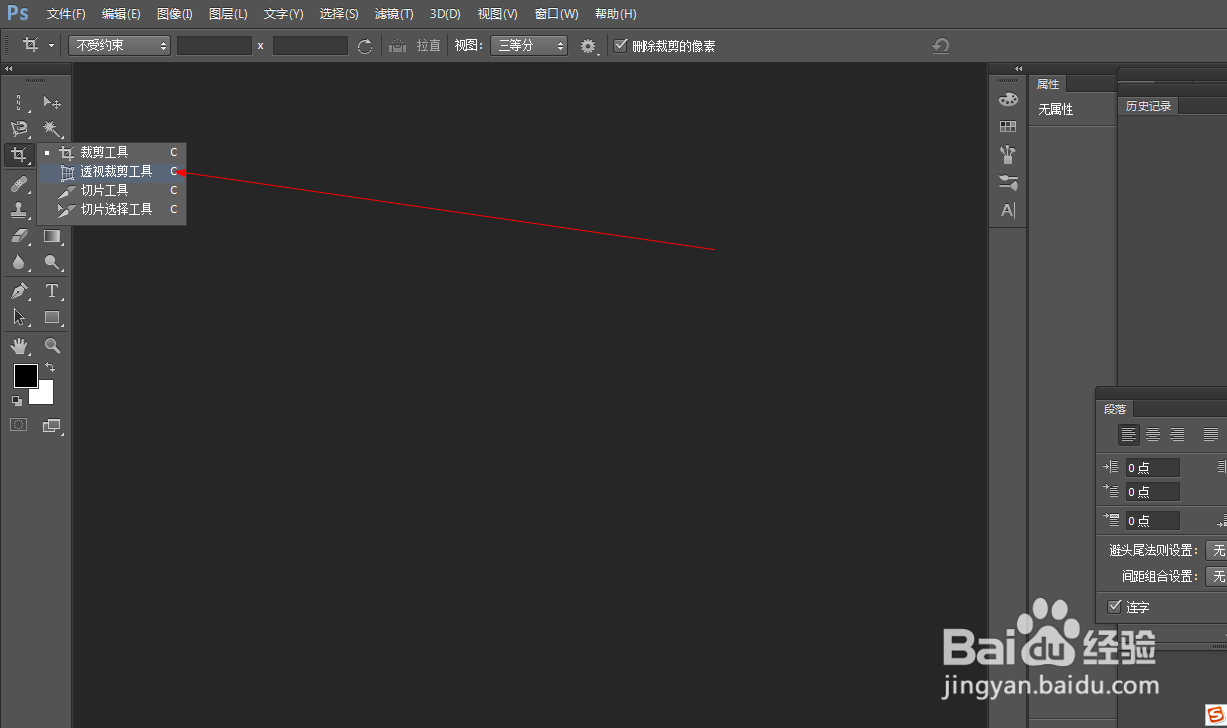Open the 选择(S) menu

(x=339, y=14)
